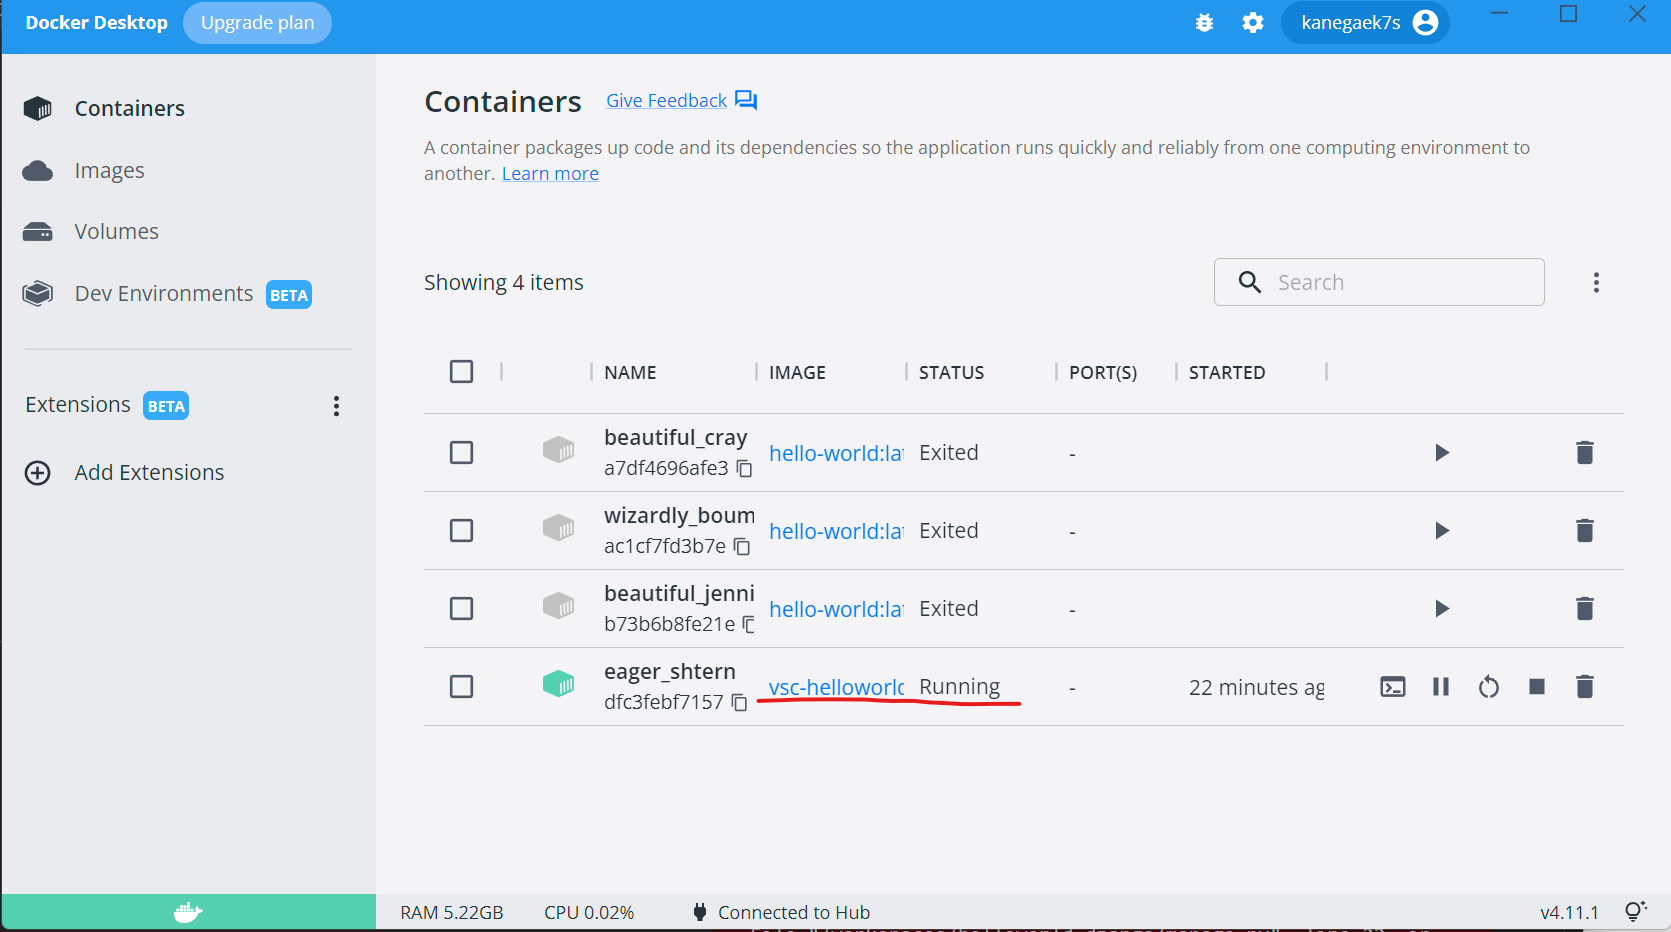Follow the Learn more link
This screenshot has width=1671, height=932.
(550, 174)
